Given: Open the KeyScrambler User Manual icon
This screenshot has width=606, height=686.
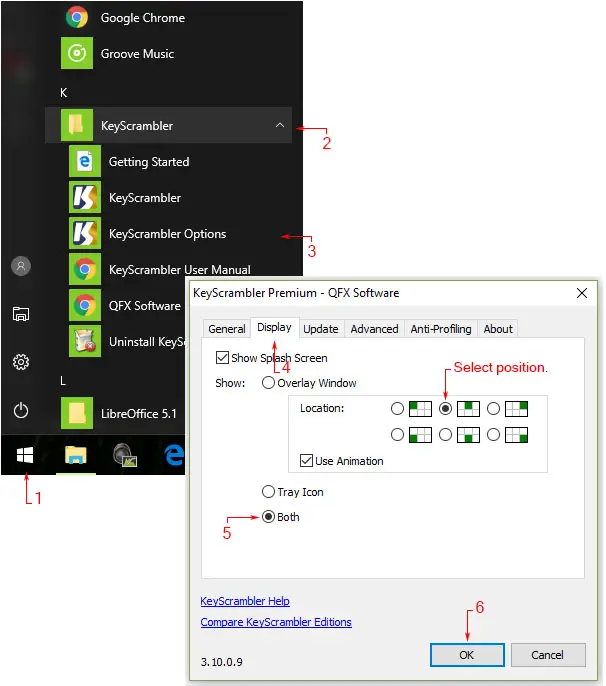Looking at the screenshot, I should (x=85, y=269).
